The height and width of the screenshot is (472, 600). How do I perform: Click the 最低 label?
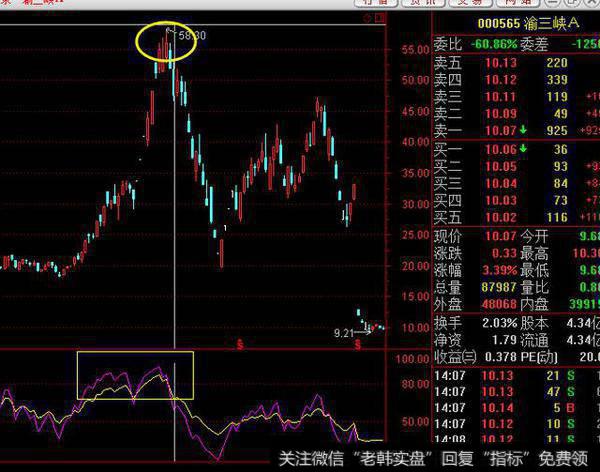[534, 270]
